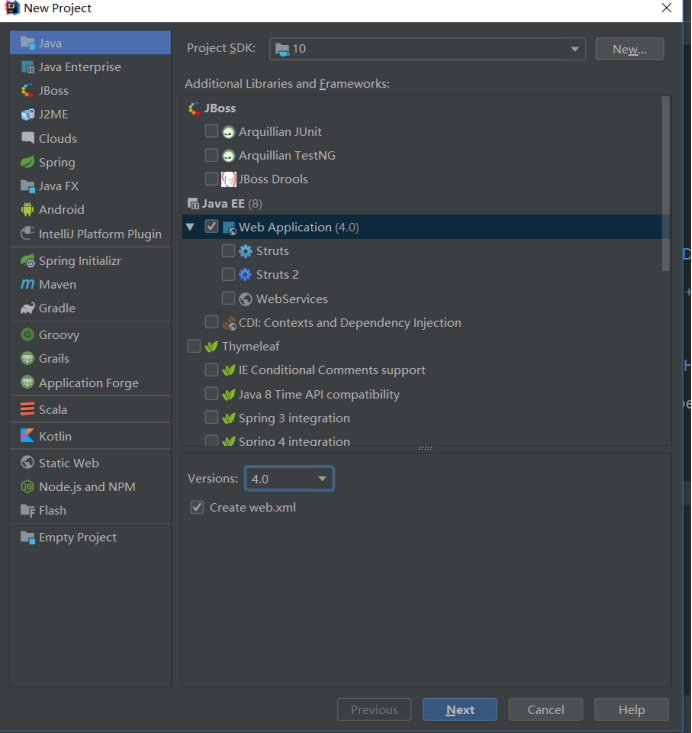692x733 pixels.
Task: Check Java 8 Time API compatibility checkbox
Action: (x=211, y=394)
